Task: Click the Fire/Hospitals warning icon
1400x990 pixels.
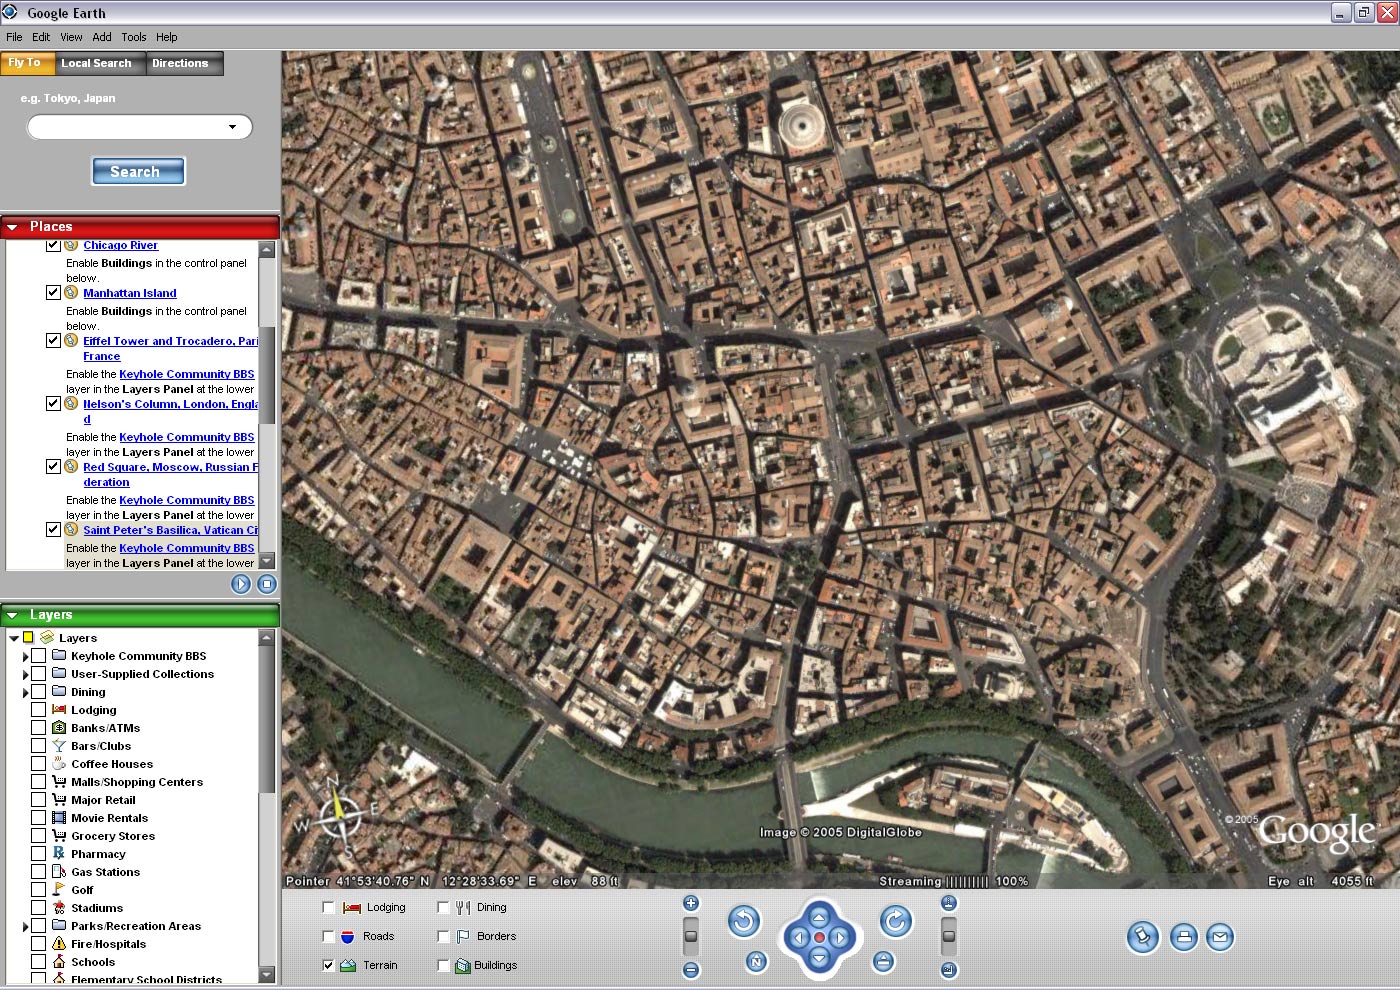Action: [59, 944]
